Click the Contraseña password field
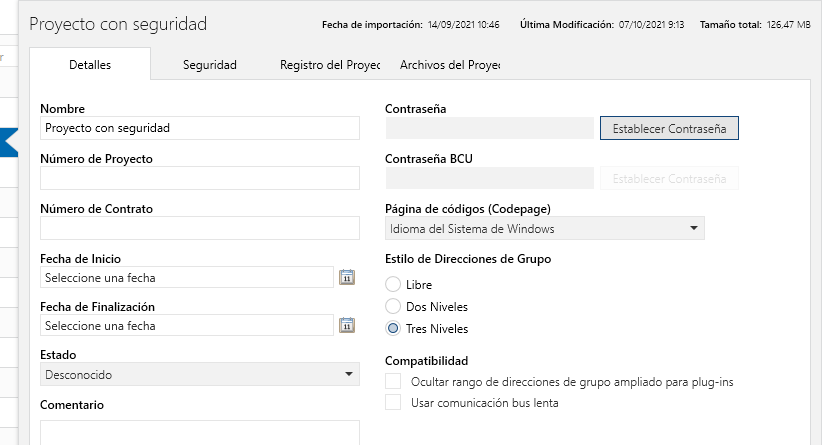The width and height of the screenshot is (822, 445). [490, 128]
